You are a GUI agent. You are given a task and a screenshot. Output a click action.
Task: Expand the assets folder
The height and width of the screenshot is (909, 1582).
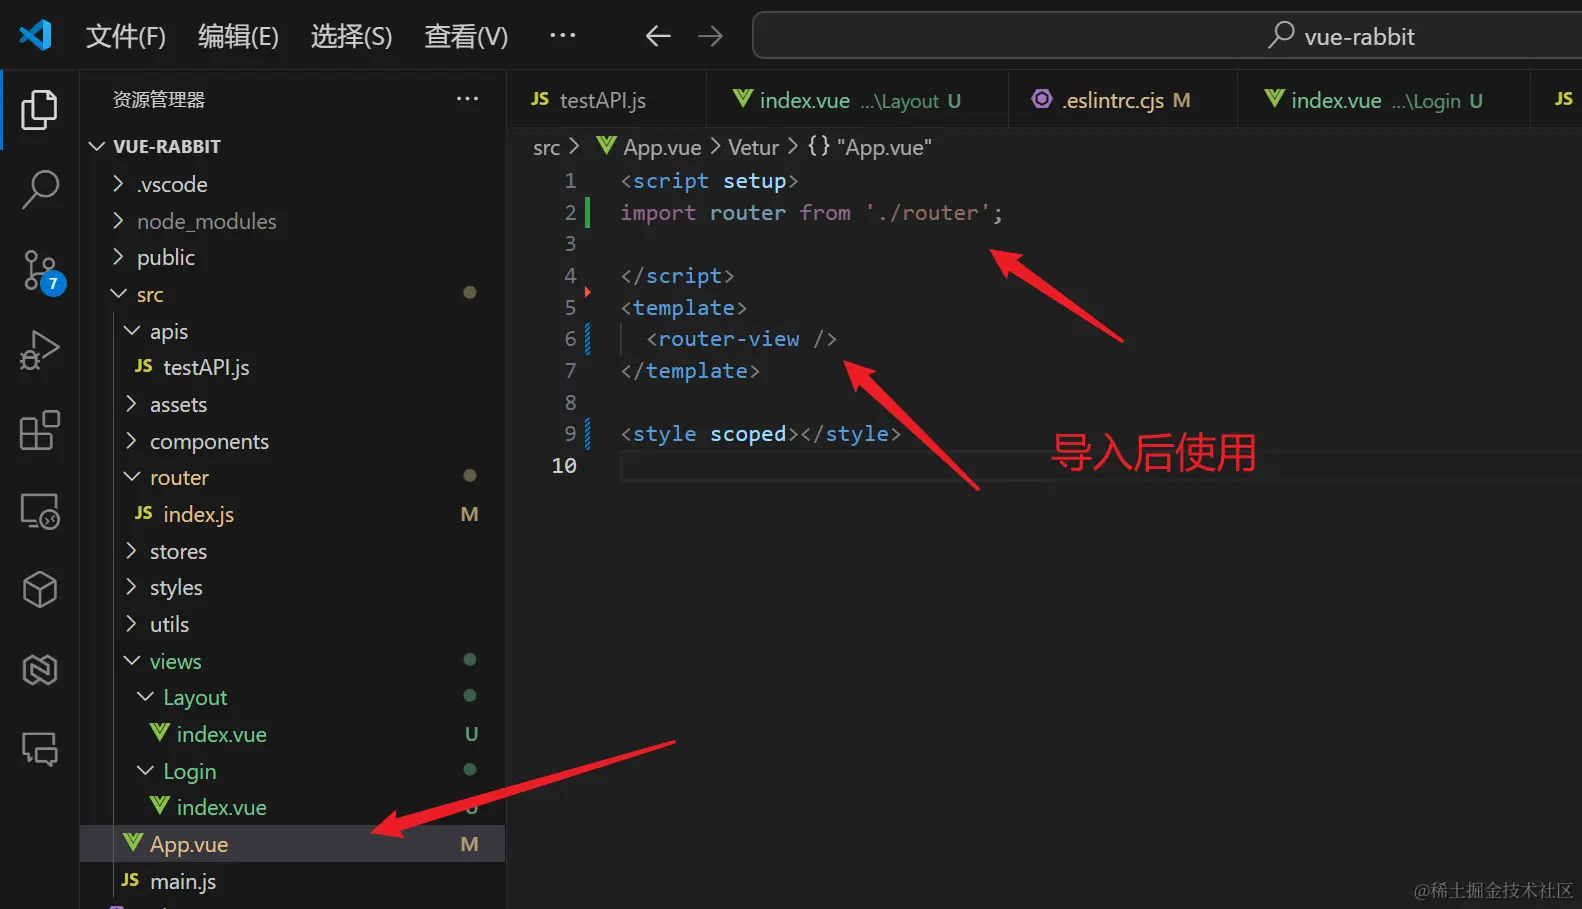[x=292, y=404]
